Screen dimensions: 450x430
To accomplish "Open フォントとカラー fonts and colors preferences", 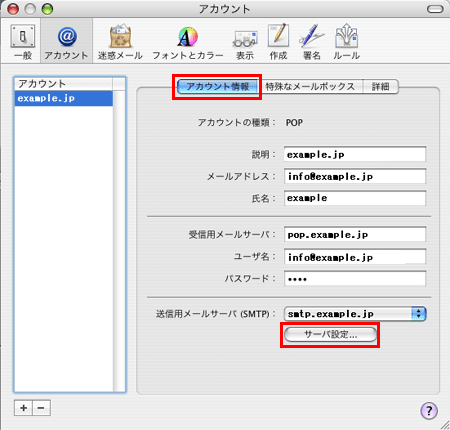I will click(x=188, y=41).
